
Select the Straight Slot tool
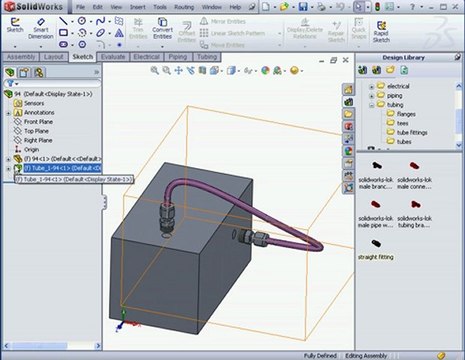63,44
